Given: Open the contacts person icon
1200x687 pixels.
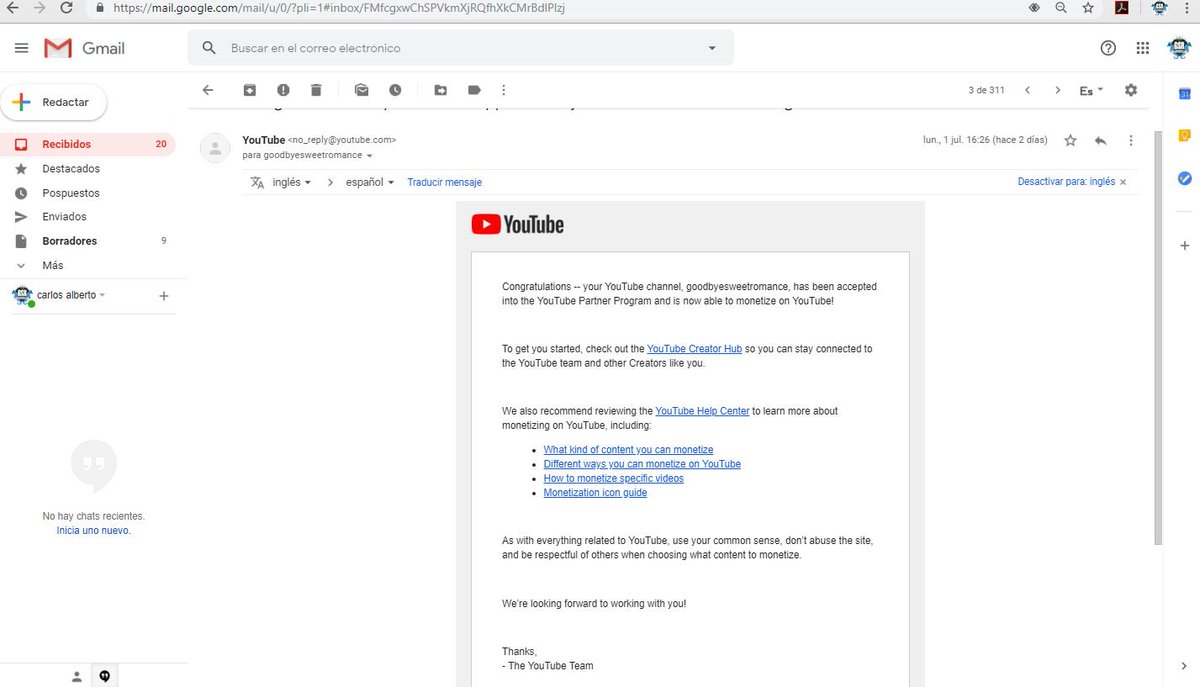Looking at the screenshot, I should [x=76, y=676].
